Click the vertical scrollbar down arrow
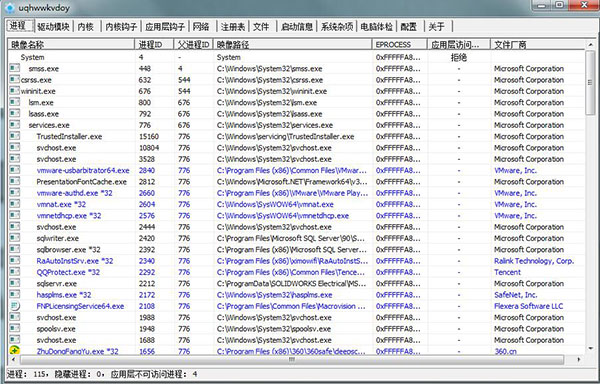600x384 pixels. 590,348
